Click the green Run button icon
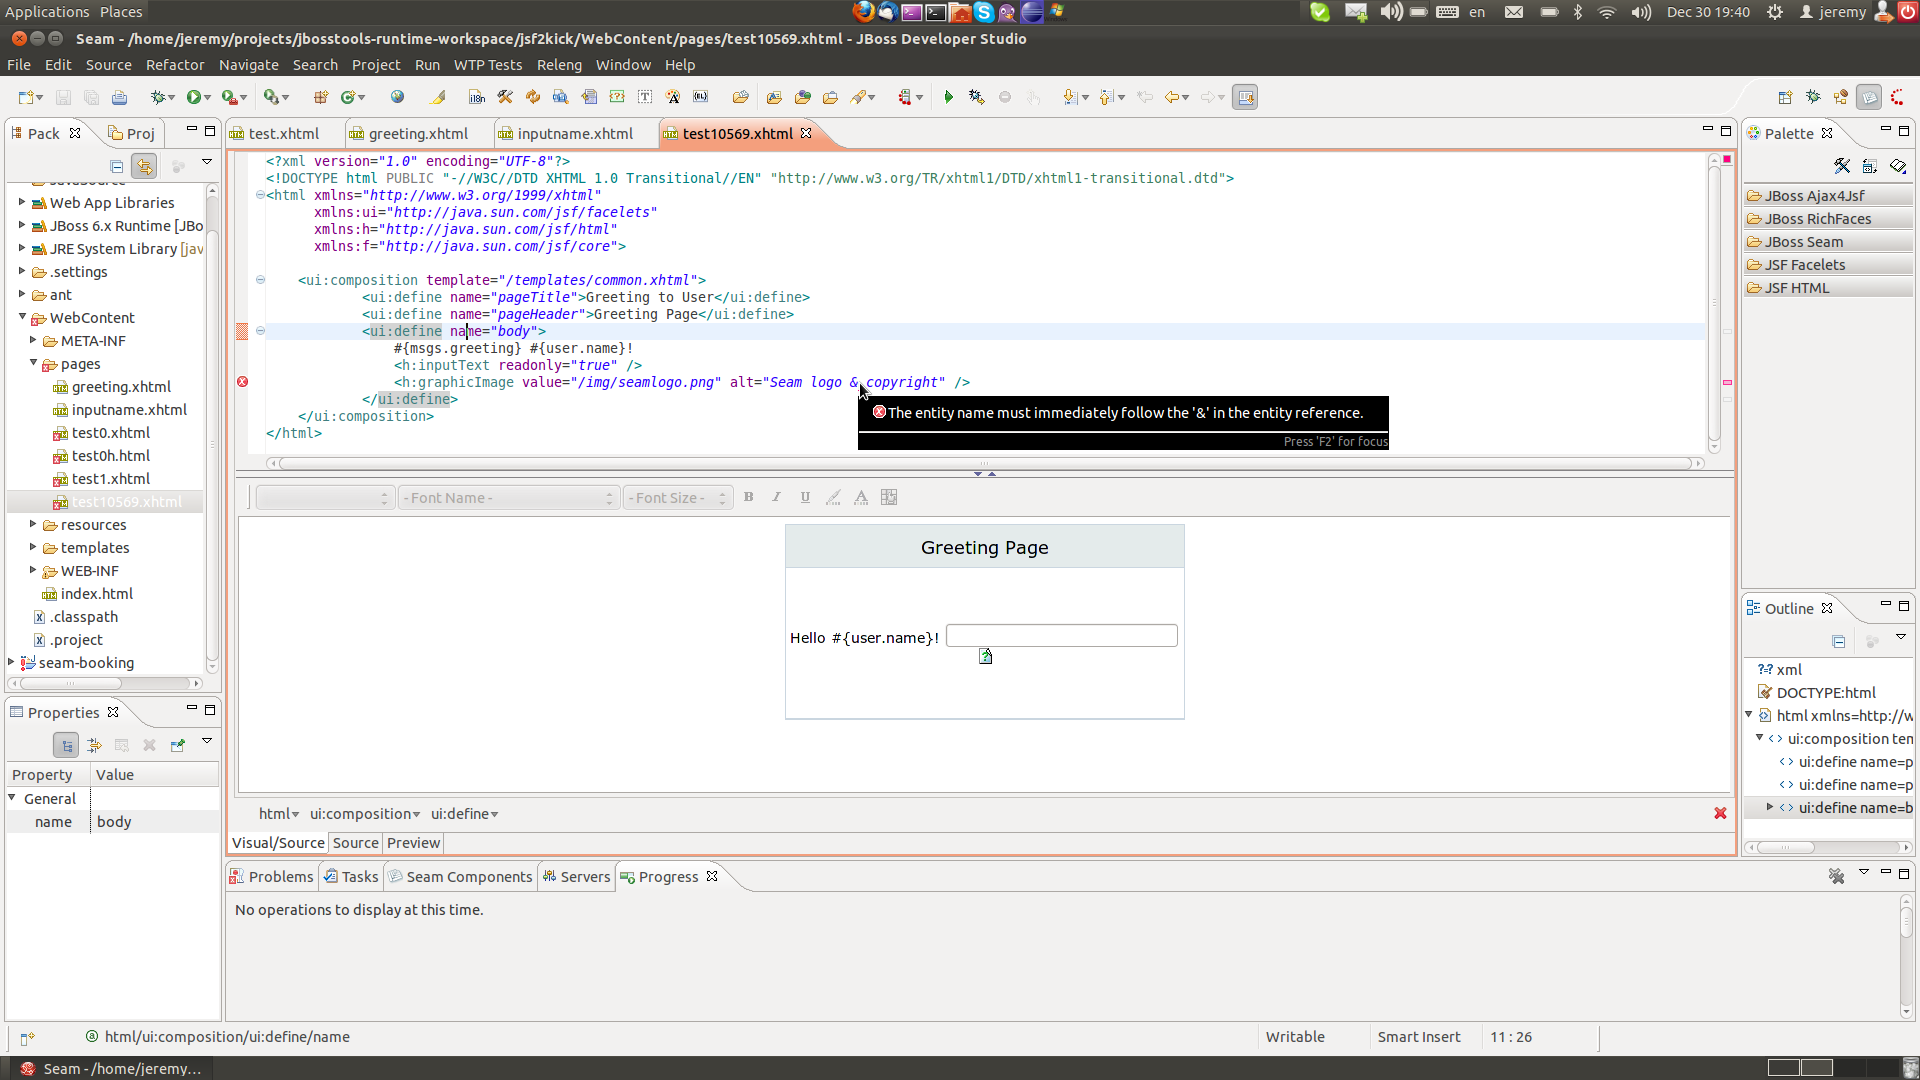 tap(194, 97)
